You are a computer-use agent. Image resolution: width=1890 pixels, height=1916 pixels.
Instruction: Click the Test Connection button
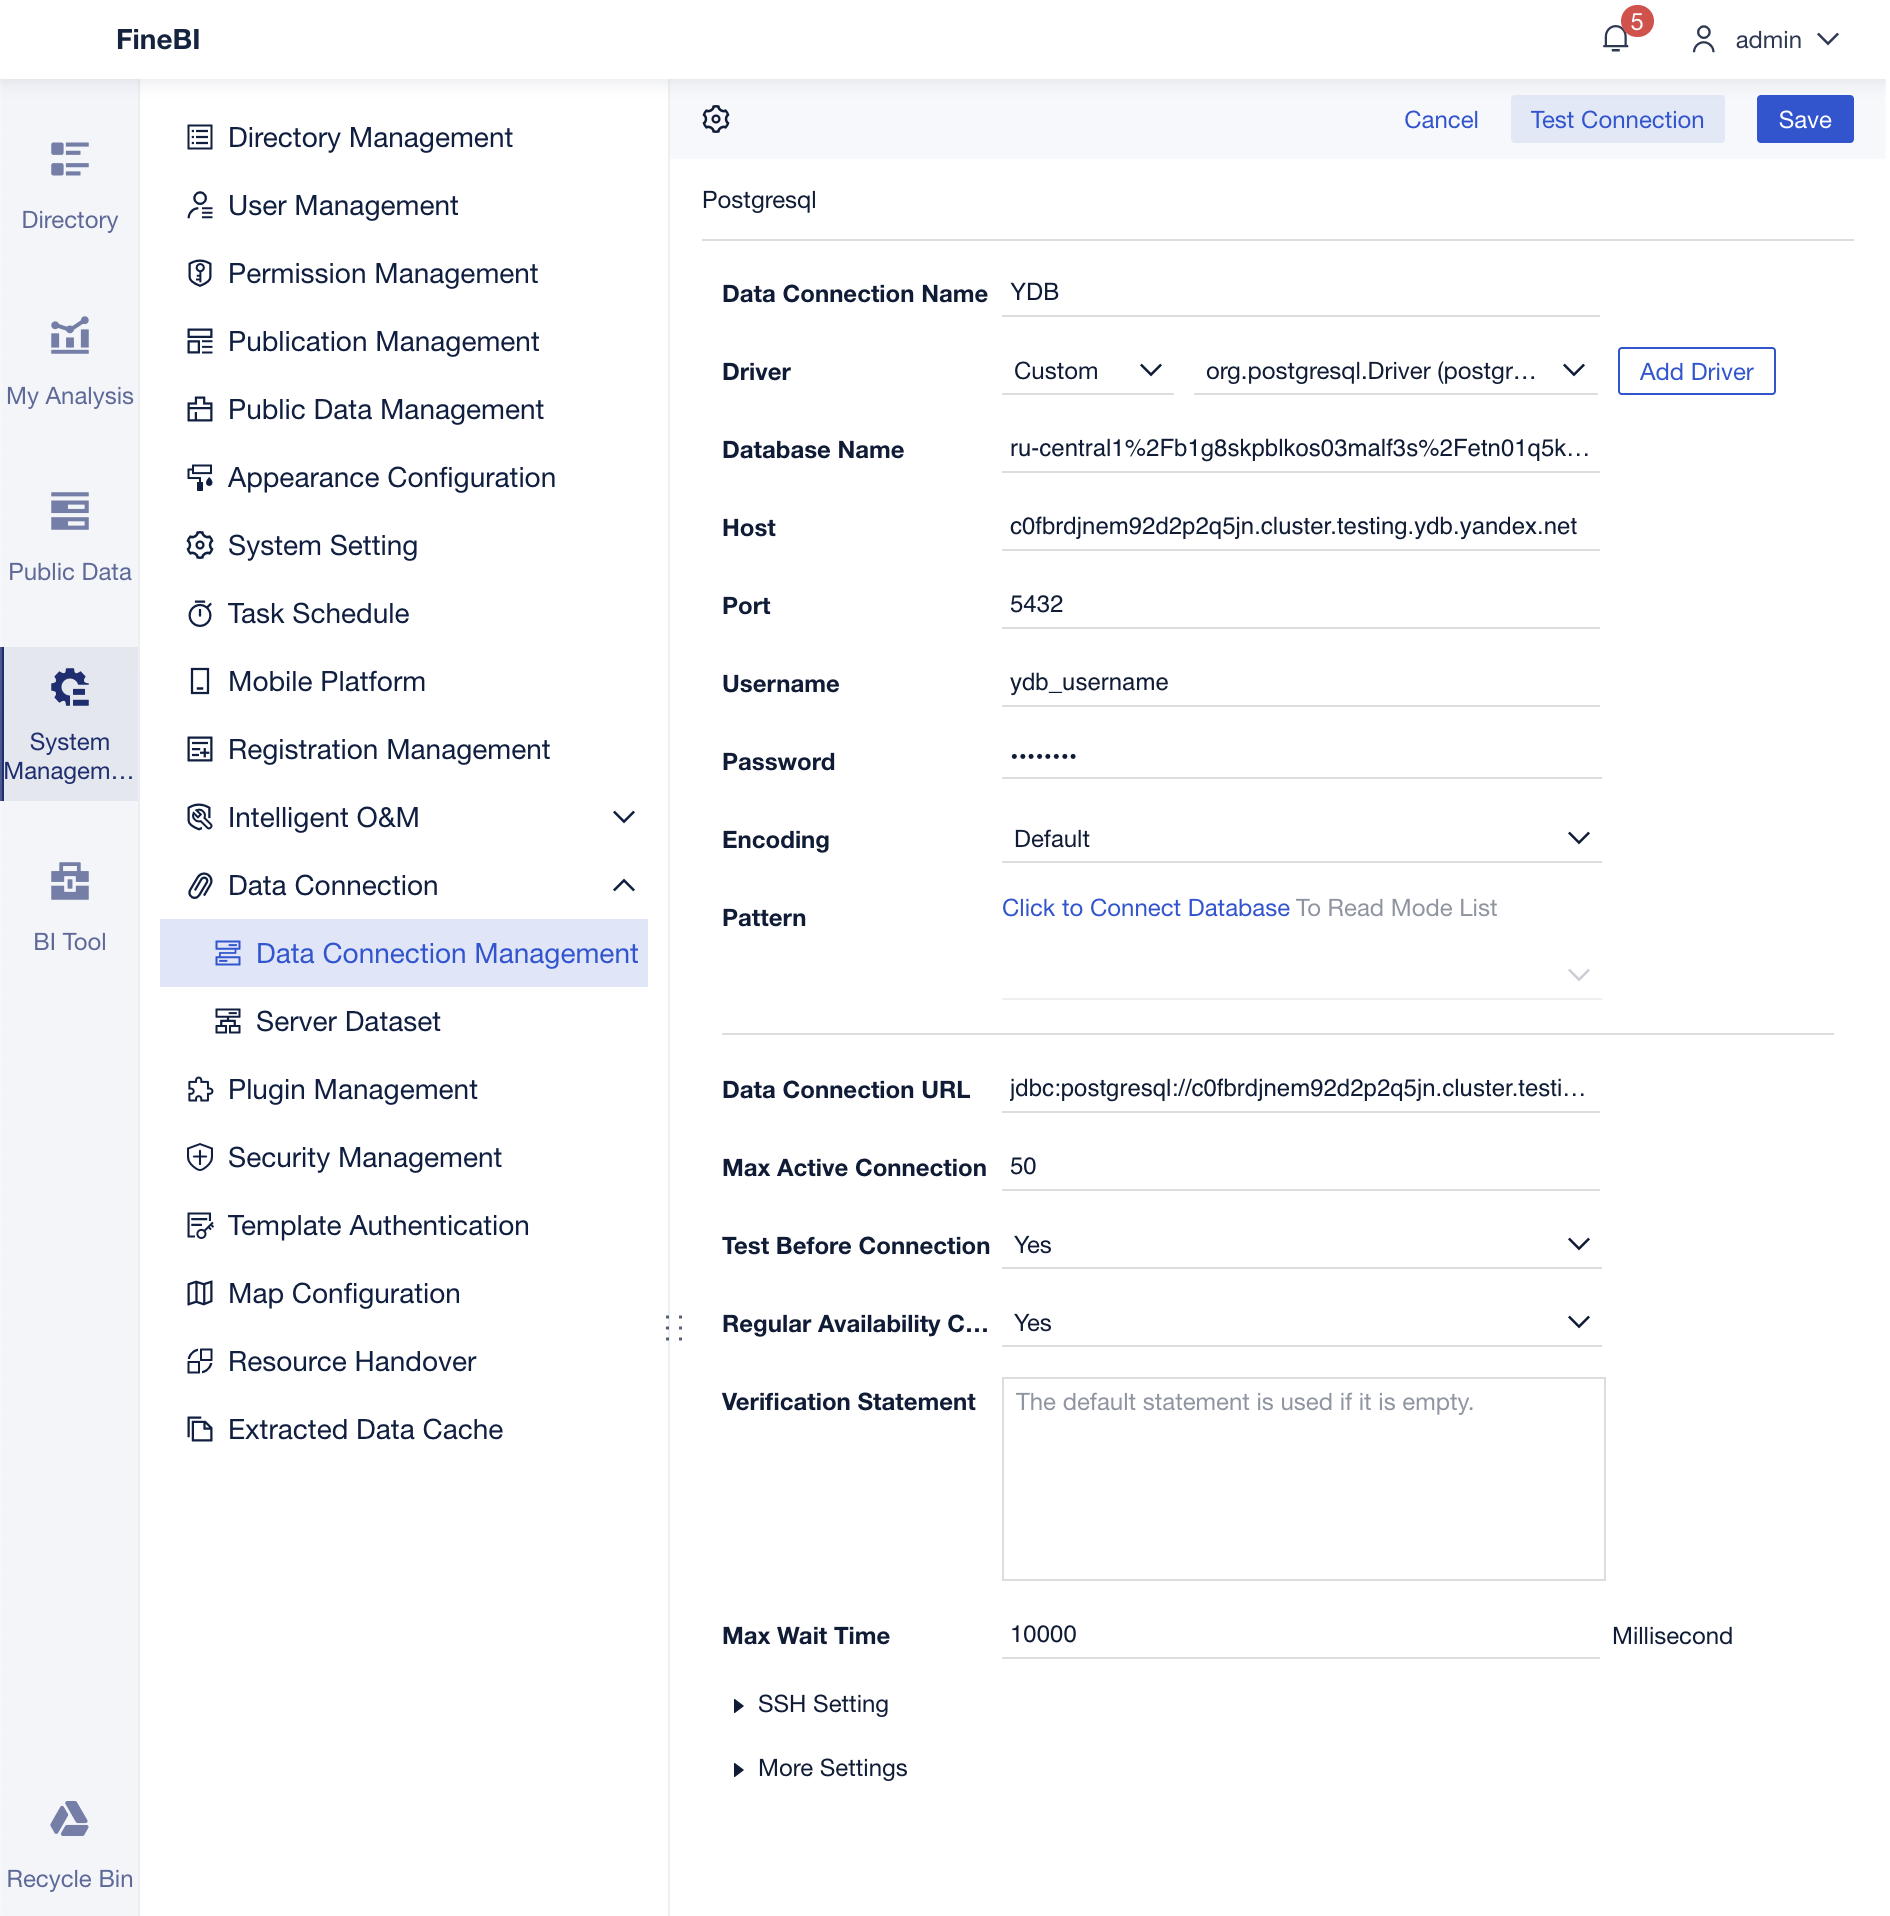pos(1616,119)
